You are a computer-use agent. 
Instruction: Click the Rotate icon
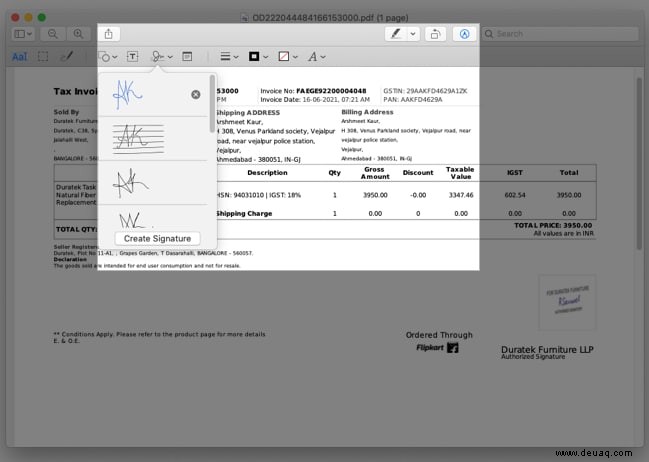435,34
